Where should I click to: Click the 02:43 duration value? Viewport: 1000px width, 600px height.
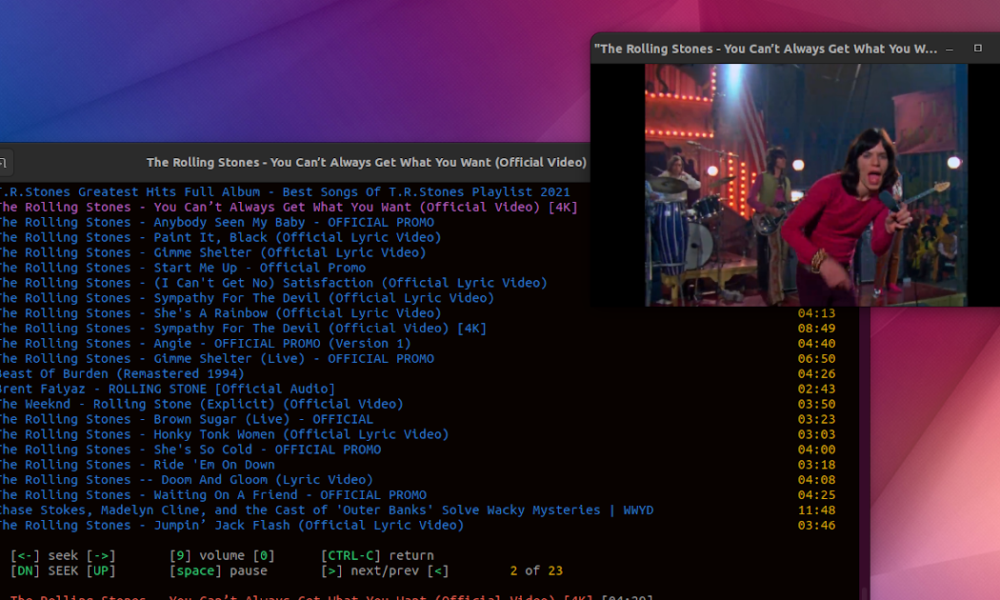click(816, 389)
